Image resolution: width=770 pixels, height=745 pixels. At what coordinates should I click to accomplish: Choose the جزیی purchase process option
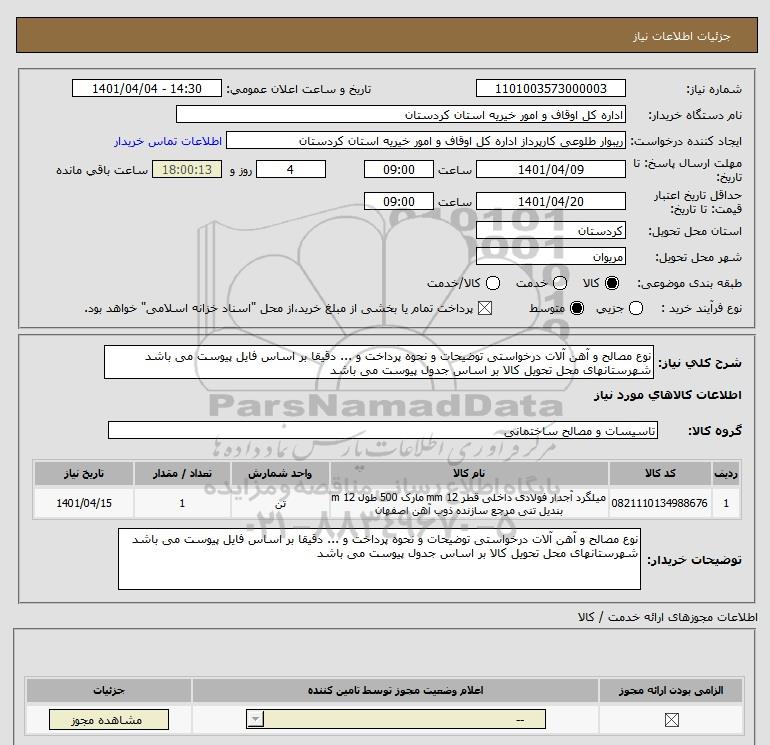[x=636, y=308]
